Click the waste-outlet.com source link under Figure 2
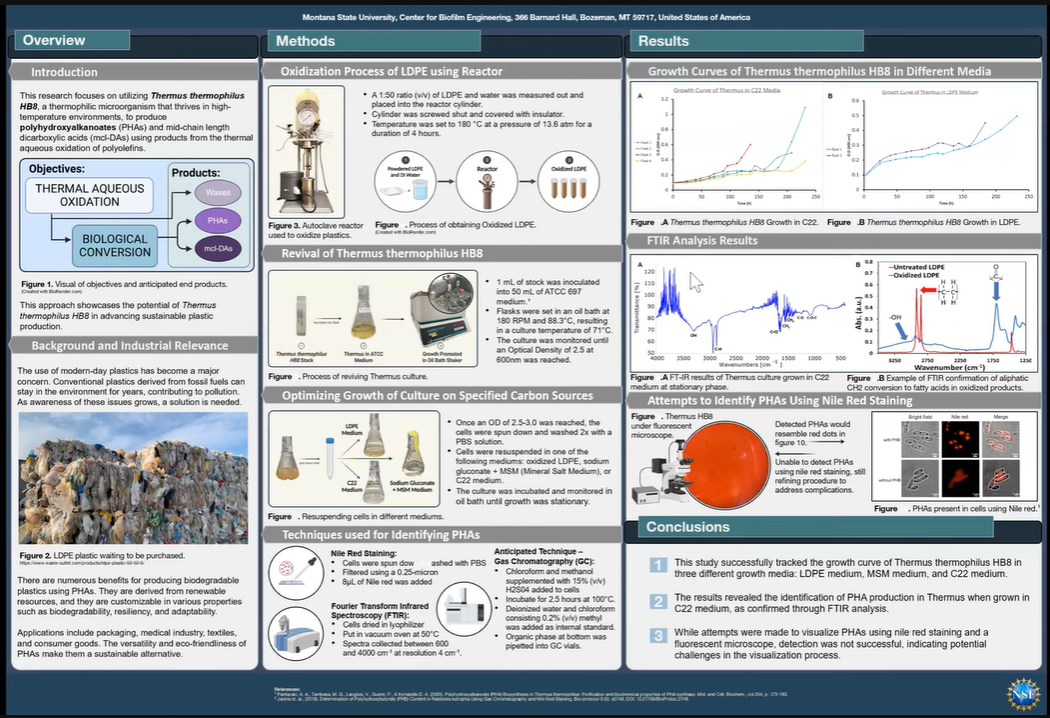Viewport: 1050px width, 718px height. click(82, 563)
